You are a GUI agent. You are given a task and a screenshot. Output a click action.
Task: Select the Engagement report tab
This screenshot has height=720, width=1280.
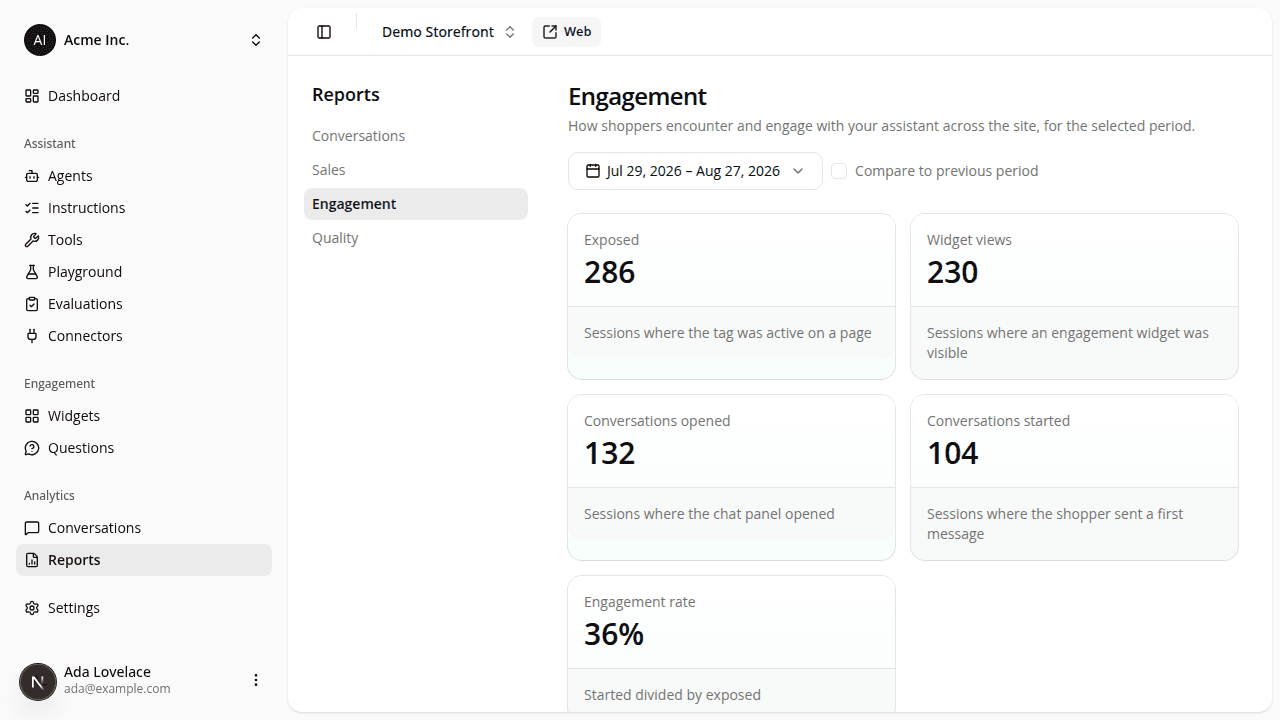click(416, 204)
